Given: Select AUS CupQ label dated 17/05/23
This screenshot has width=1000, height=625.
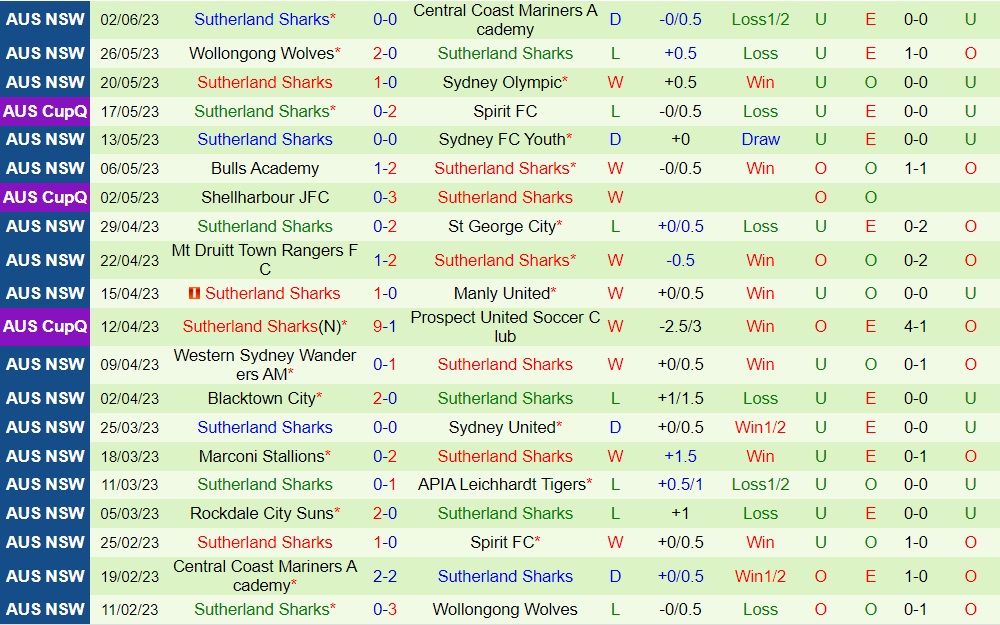Looking at the screenshot, I should (45, 111).
